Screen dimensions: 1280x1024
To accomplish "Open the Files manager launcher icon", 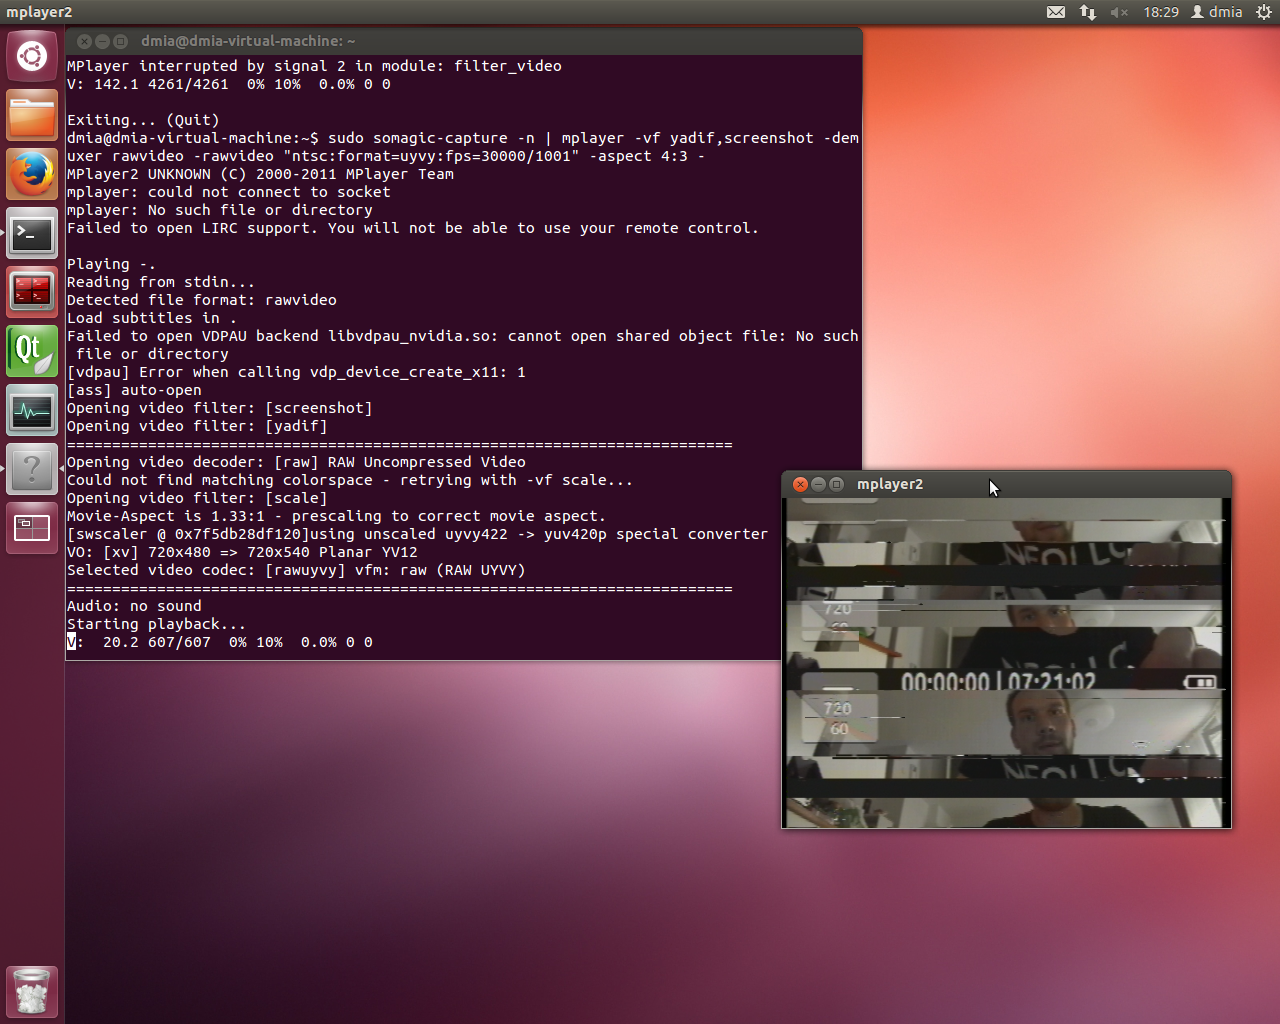I will [x=32, y=115].
